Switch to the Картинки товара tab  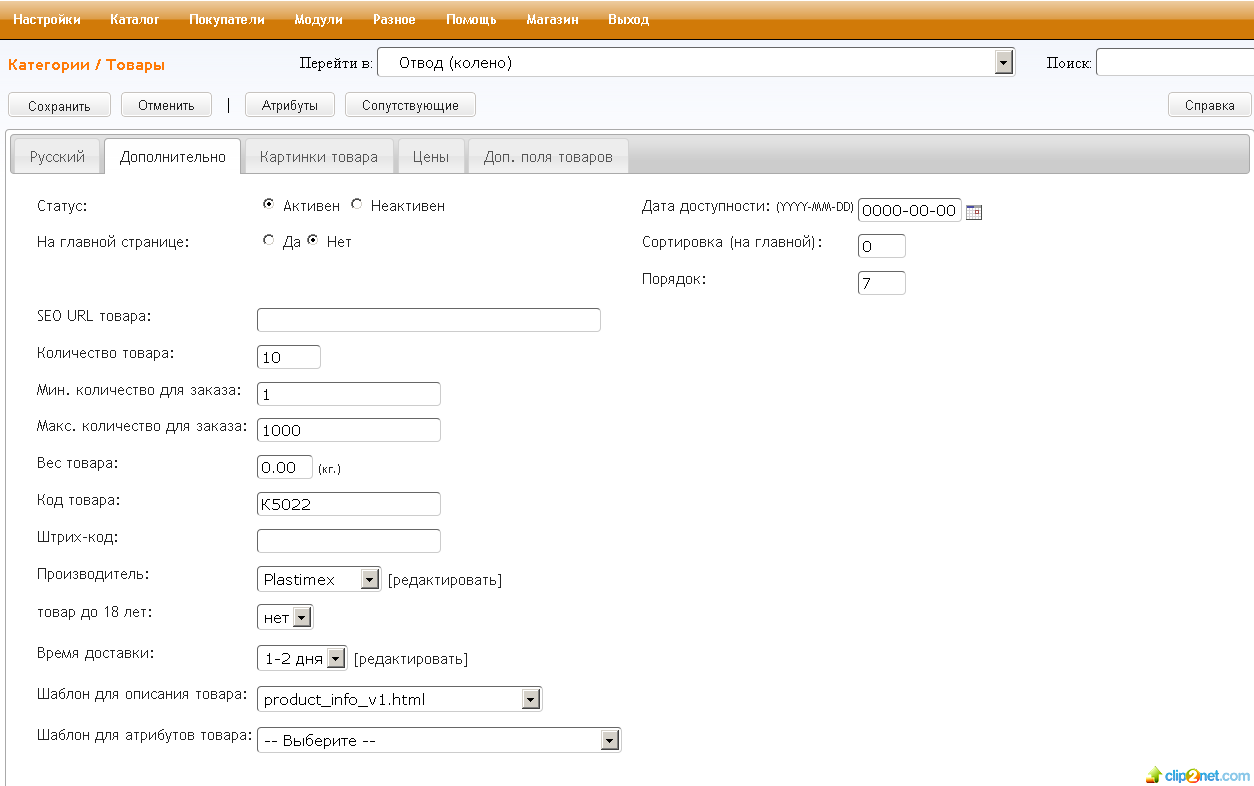[319, 157]
